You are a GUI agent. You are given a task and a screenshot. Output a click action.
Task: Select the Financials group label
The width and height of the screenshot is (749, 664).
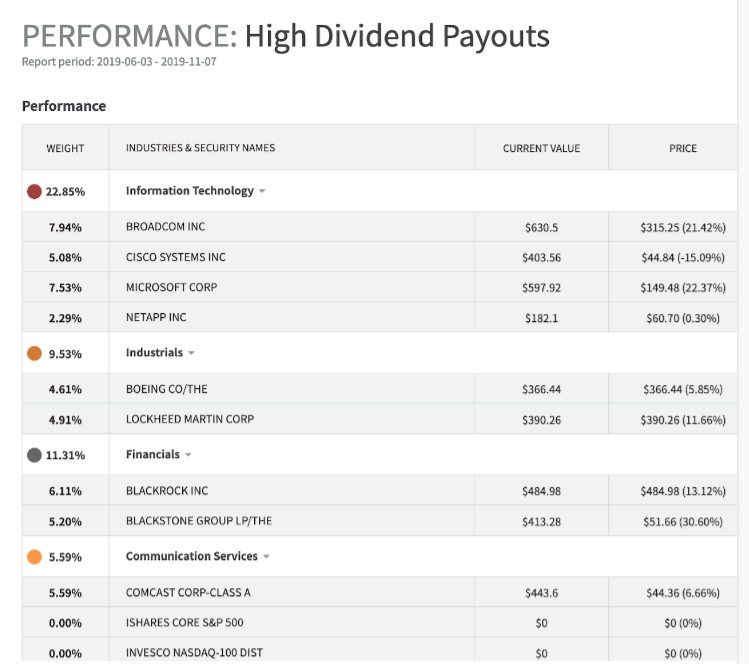click(x=153, y=454)
